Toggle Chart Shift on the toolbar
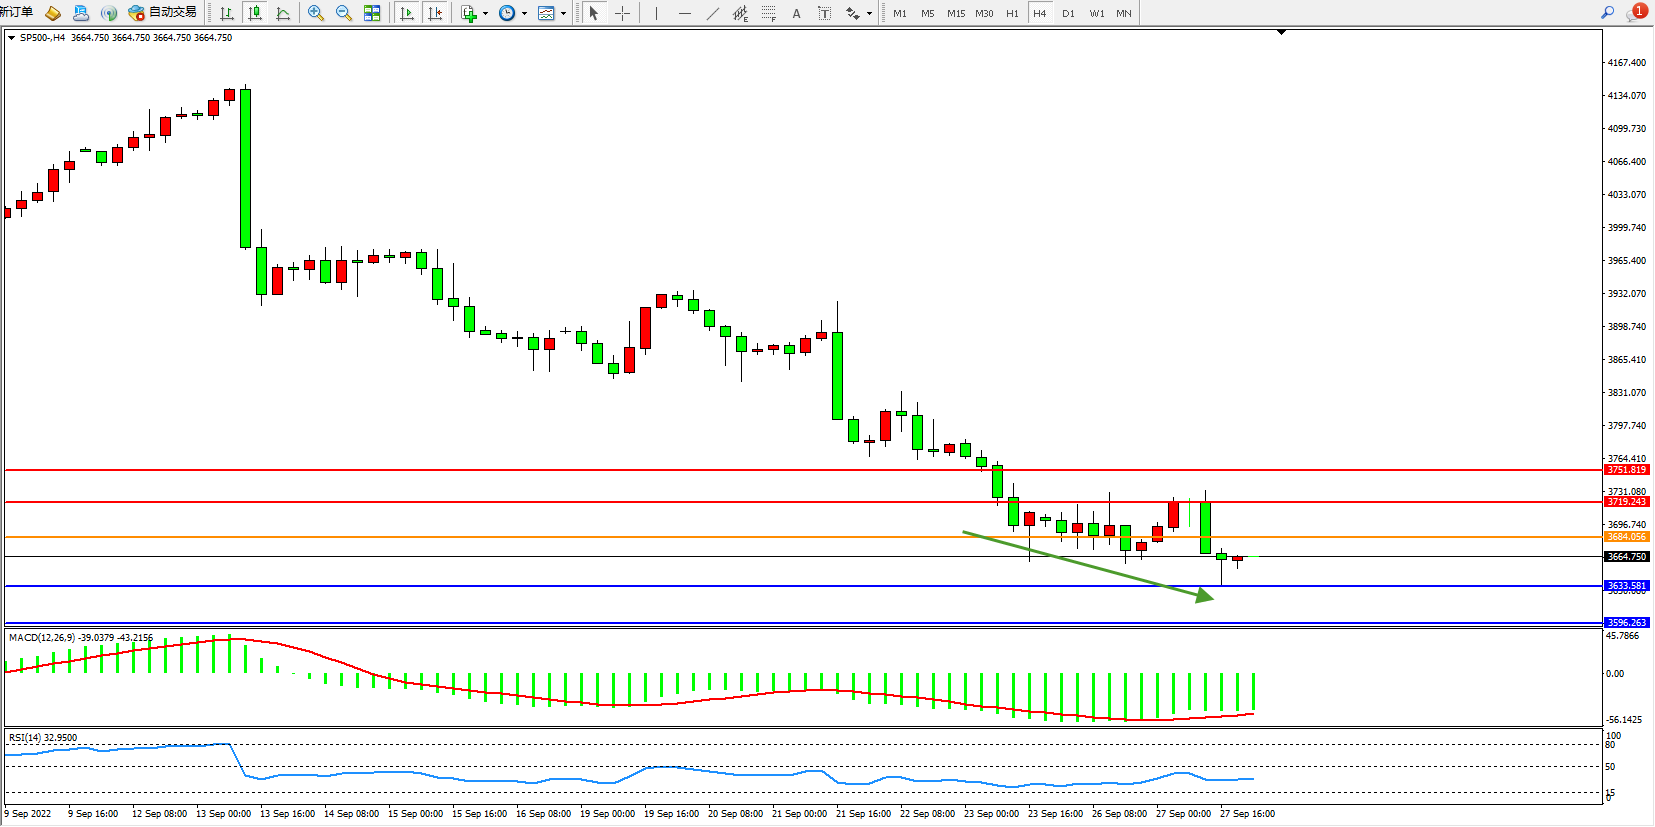The height and width of the screenshot is (827, 1655). [x=435, y=13]
